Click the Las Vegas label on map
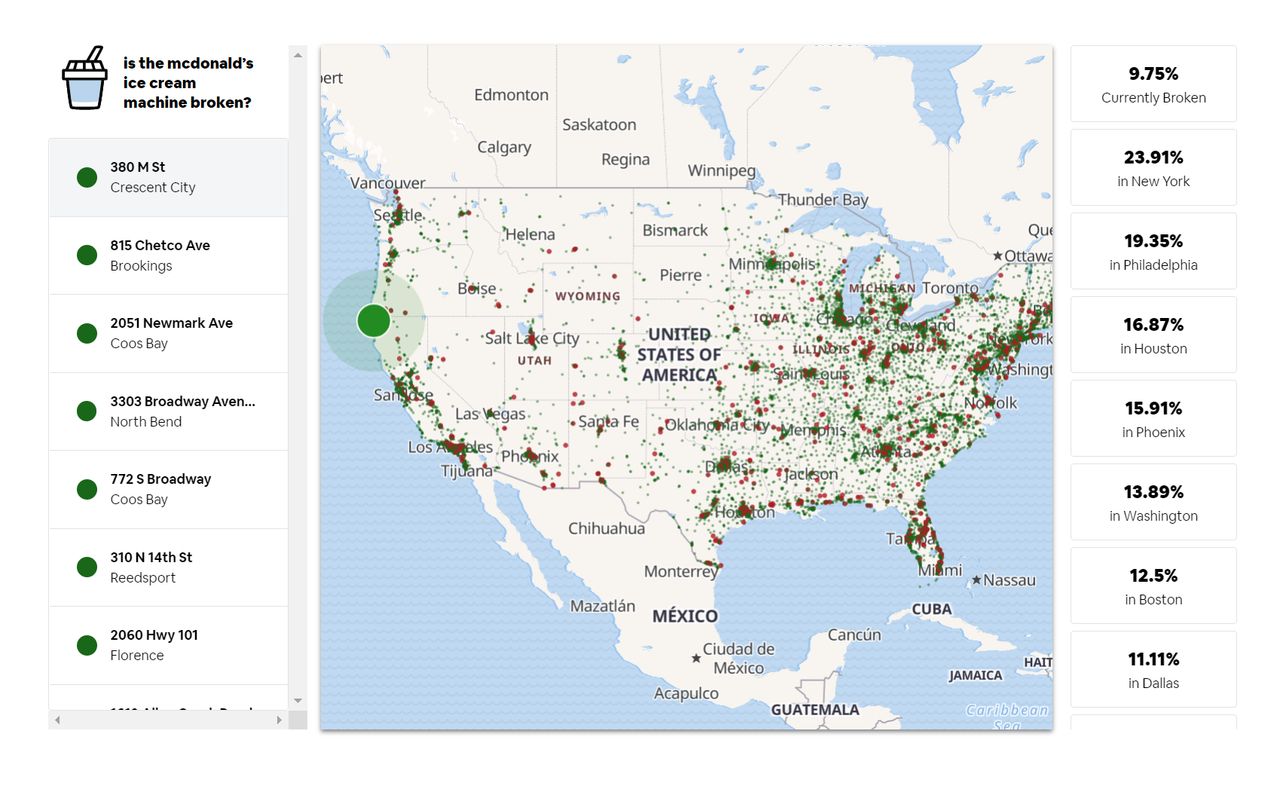Image resolution: width=1280 pixels, height=789 pixels. (x=490, y=414)
